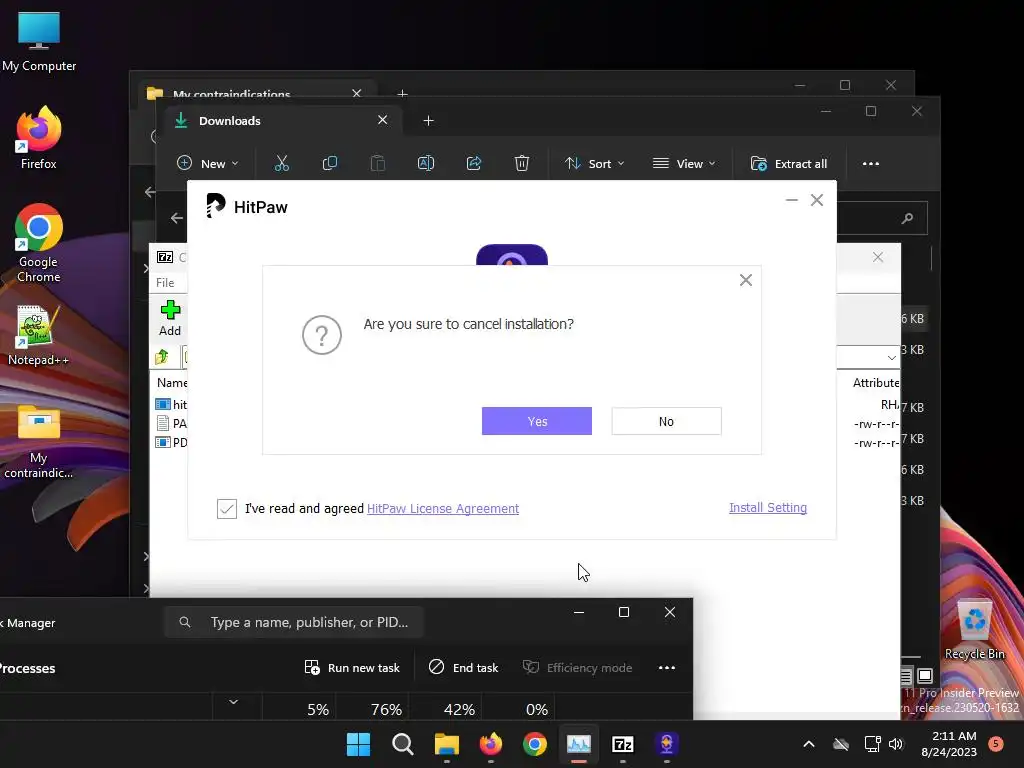Open File Explorer from taskbar

(447, 744)
